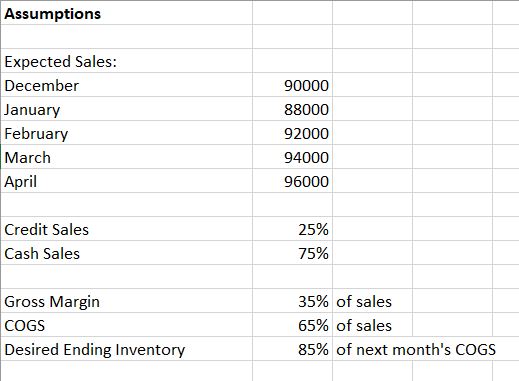Select the March sales value 94000

click(292, 157)
